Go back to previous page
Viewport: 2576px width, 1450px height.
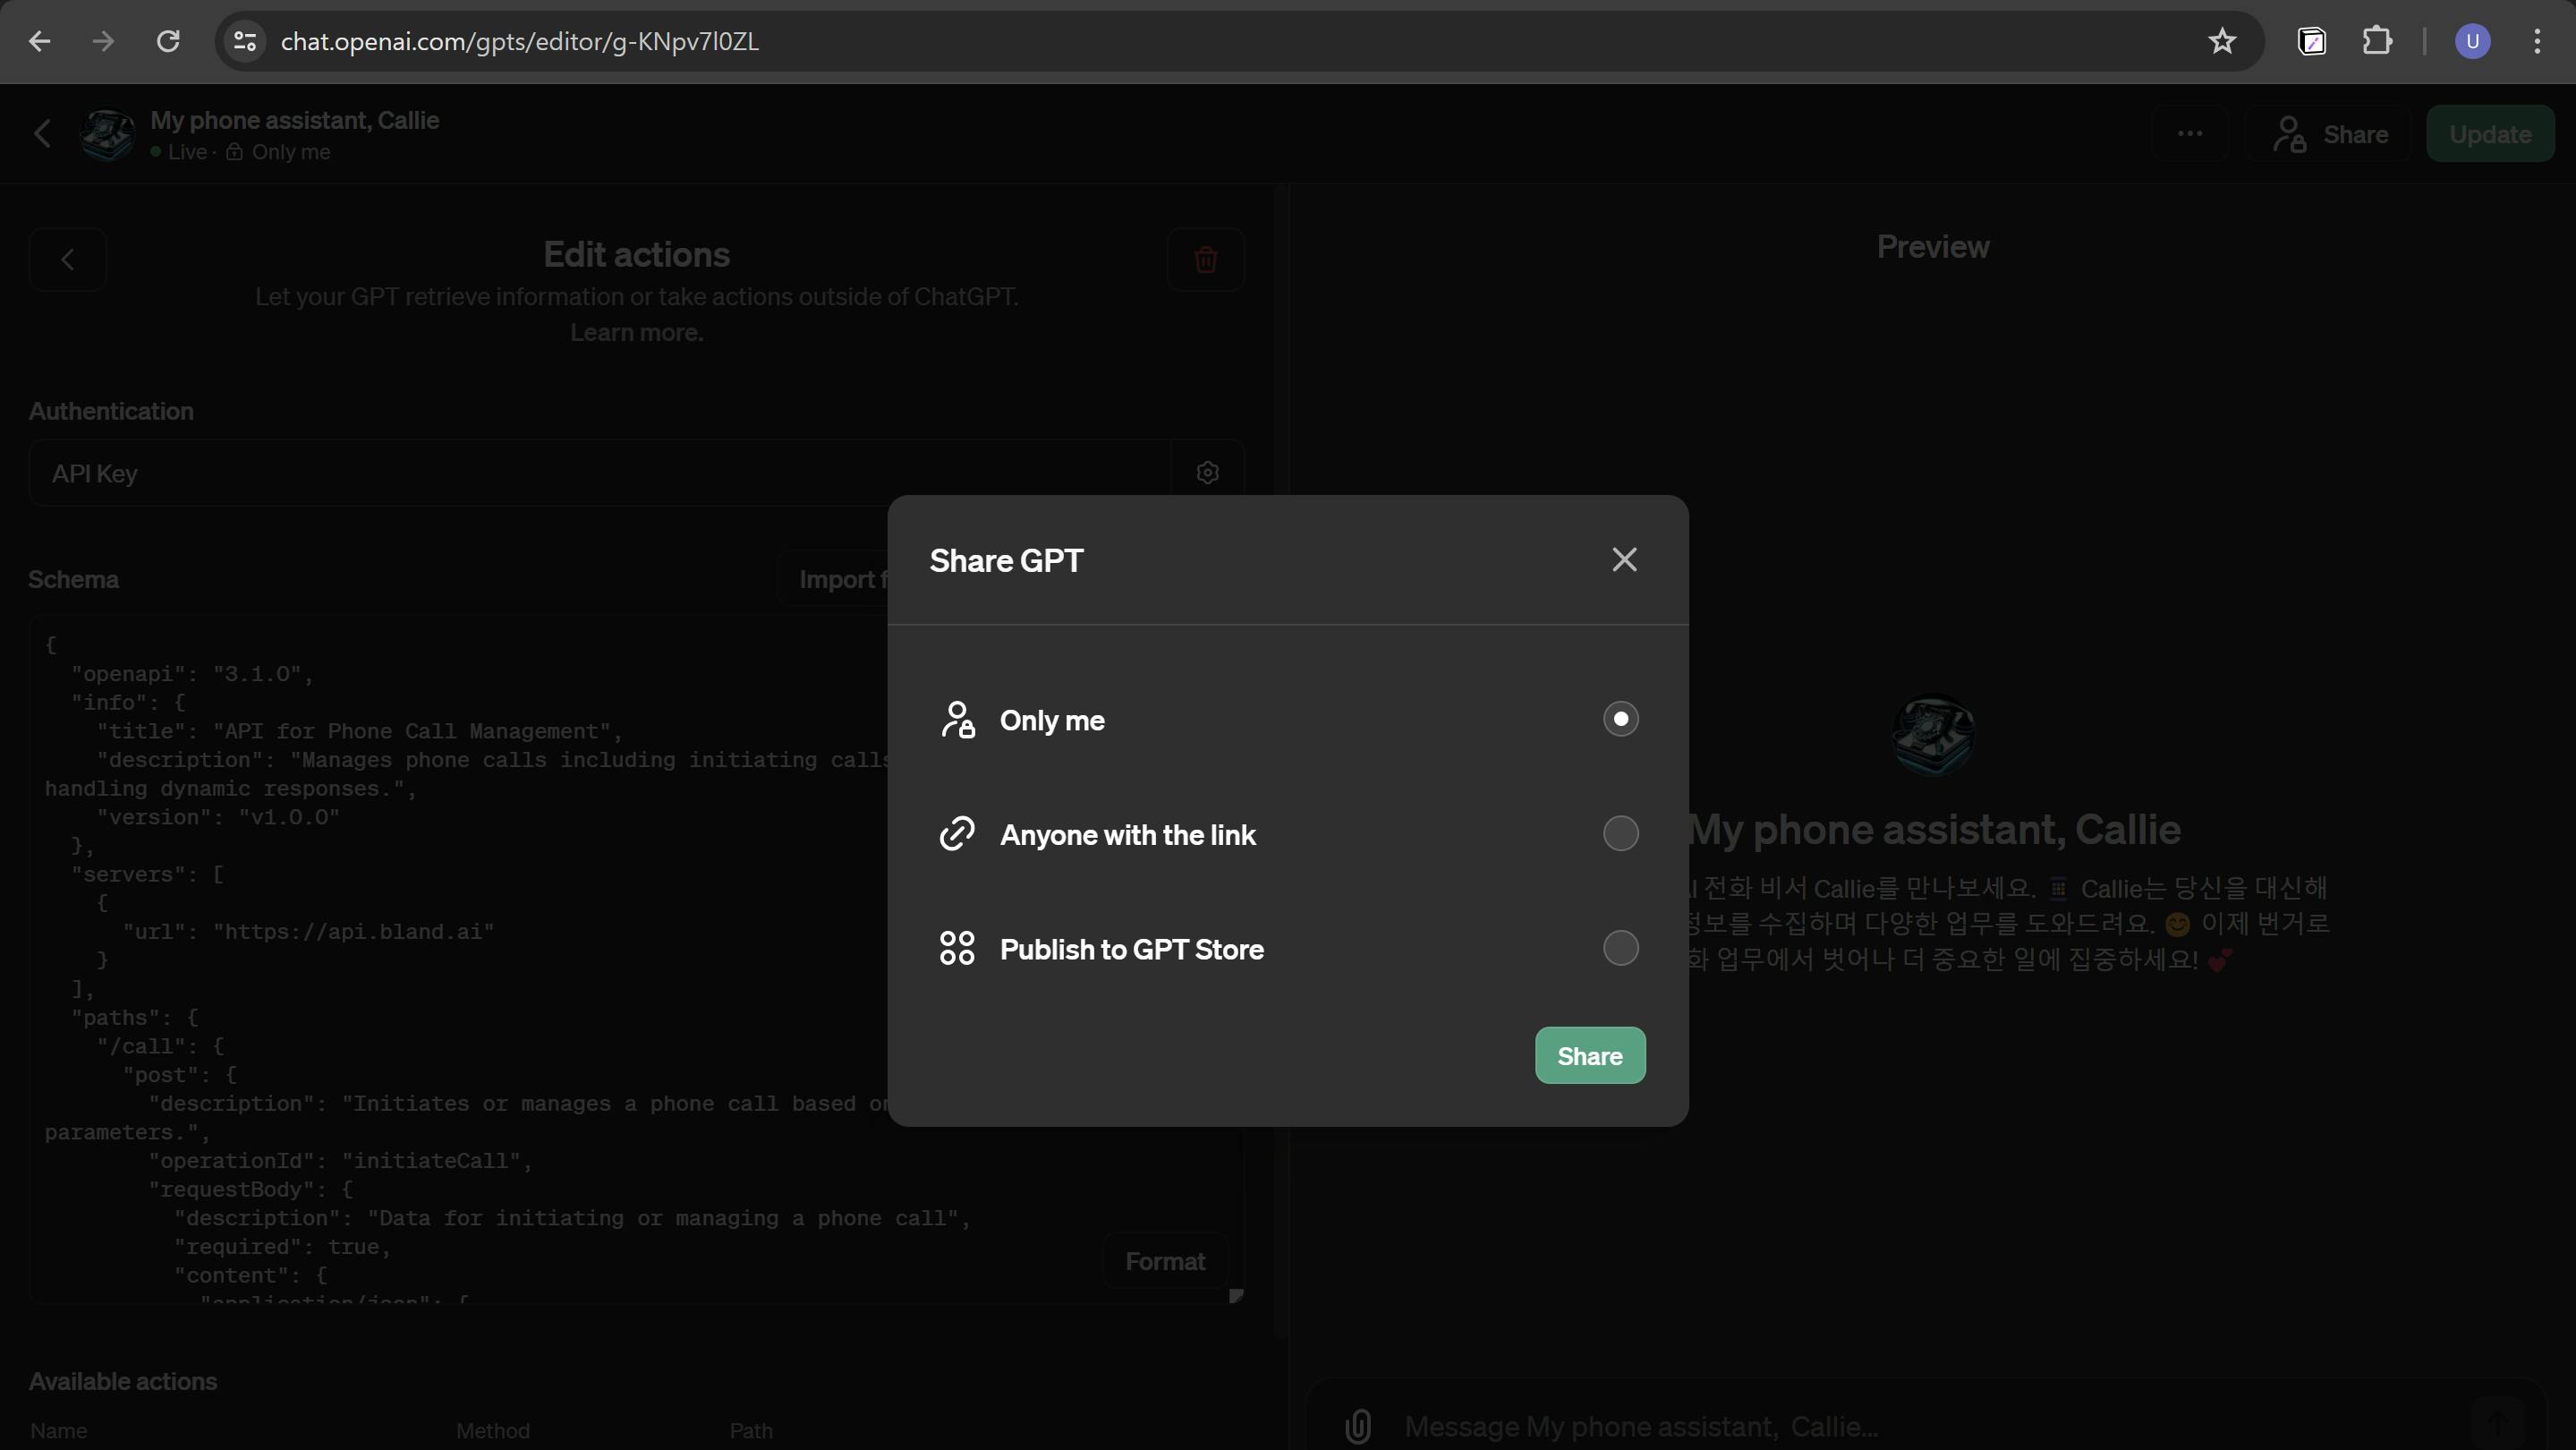point(40,41)
